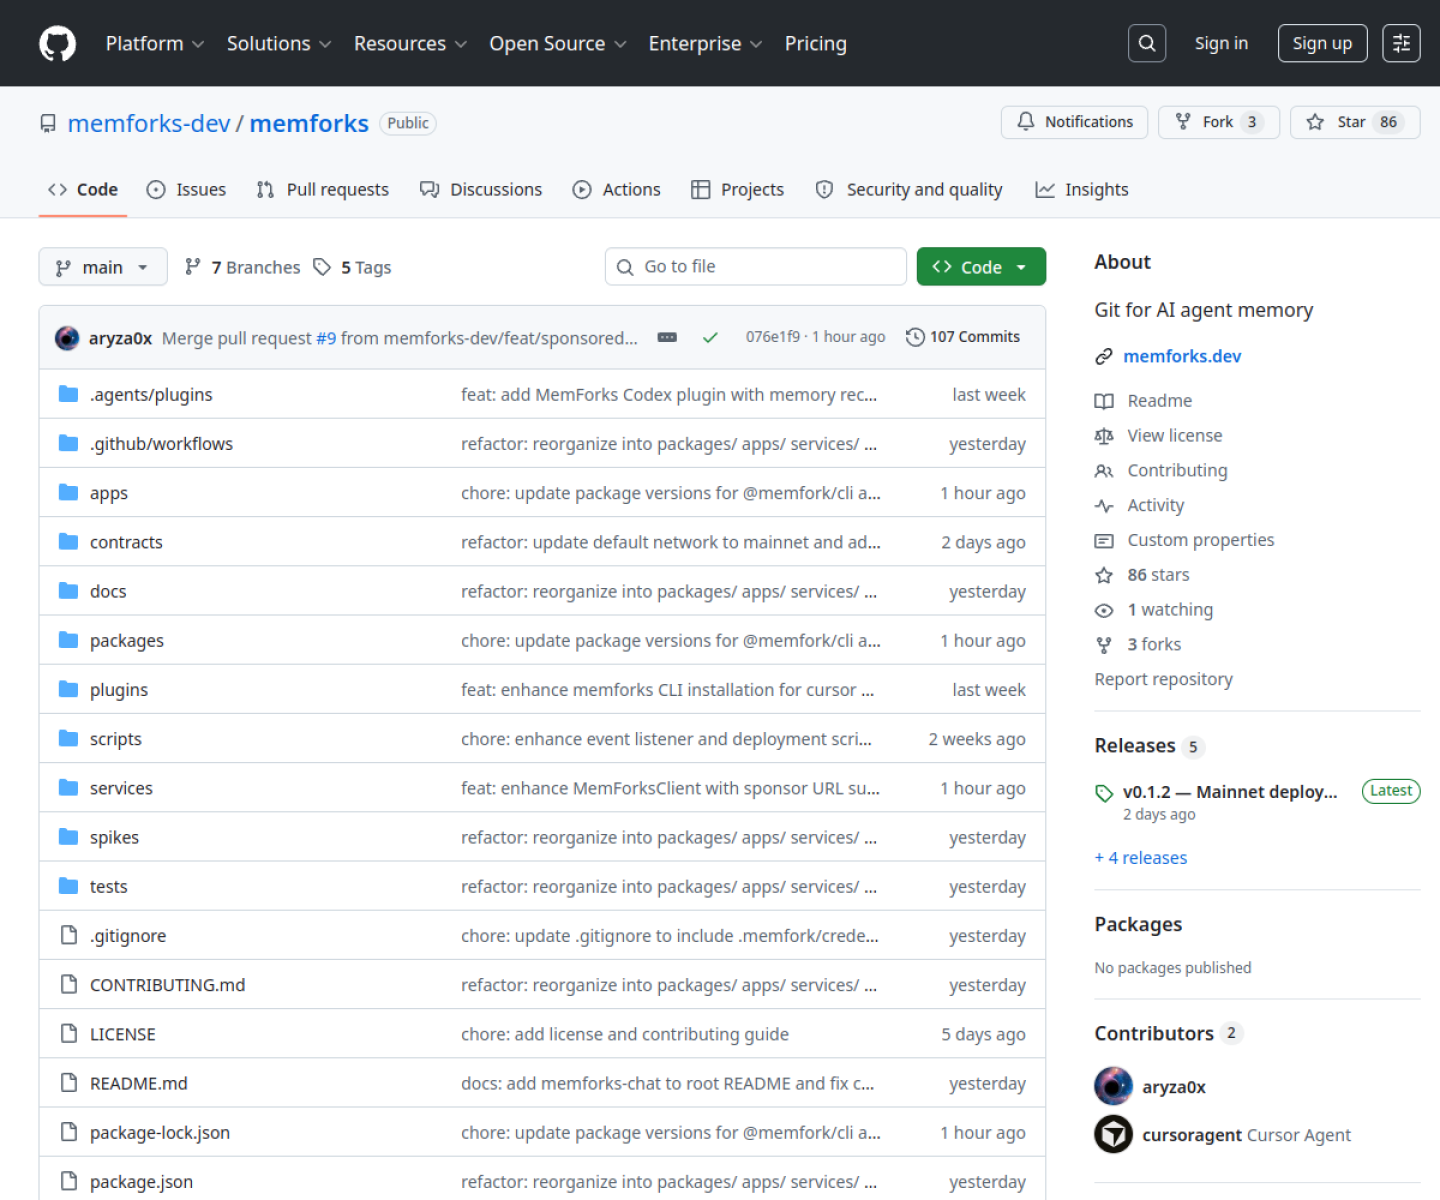Click aryza0x avatar in latest commit row
Image resolution: width=1440 pixels, height=1200 pixels.
point(67,338)
